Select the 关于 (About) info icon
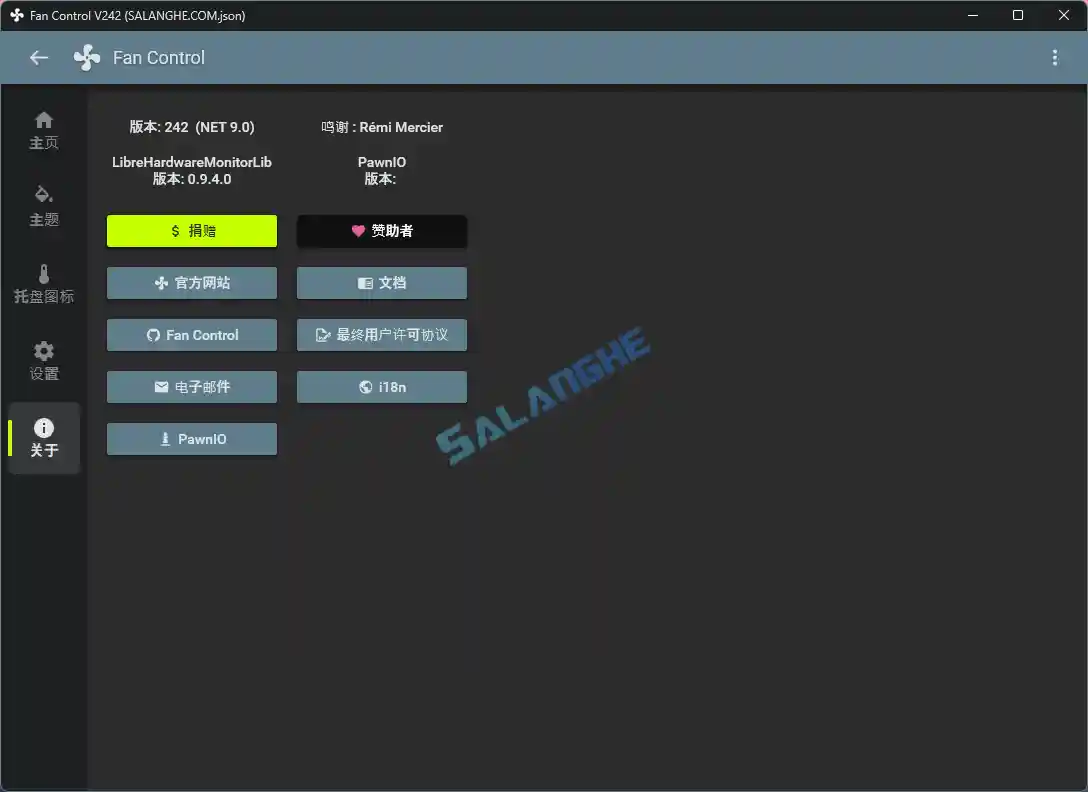This screenshot has height=792, width=1088. coord(44,437)
